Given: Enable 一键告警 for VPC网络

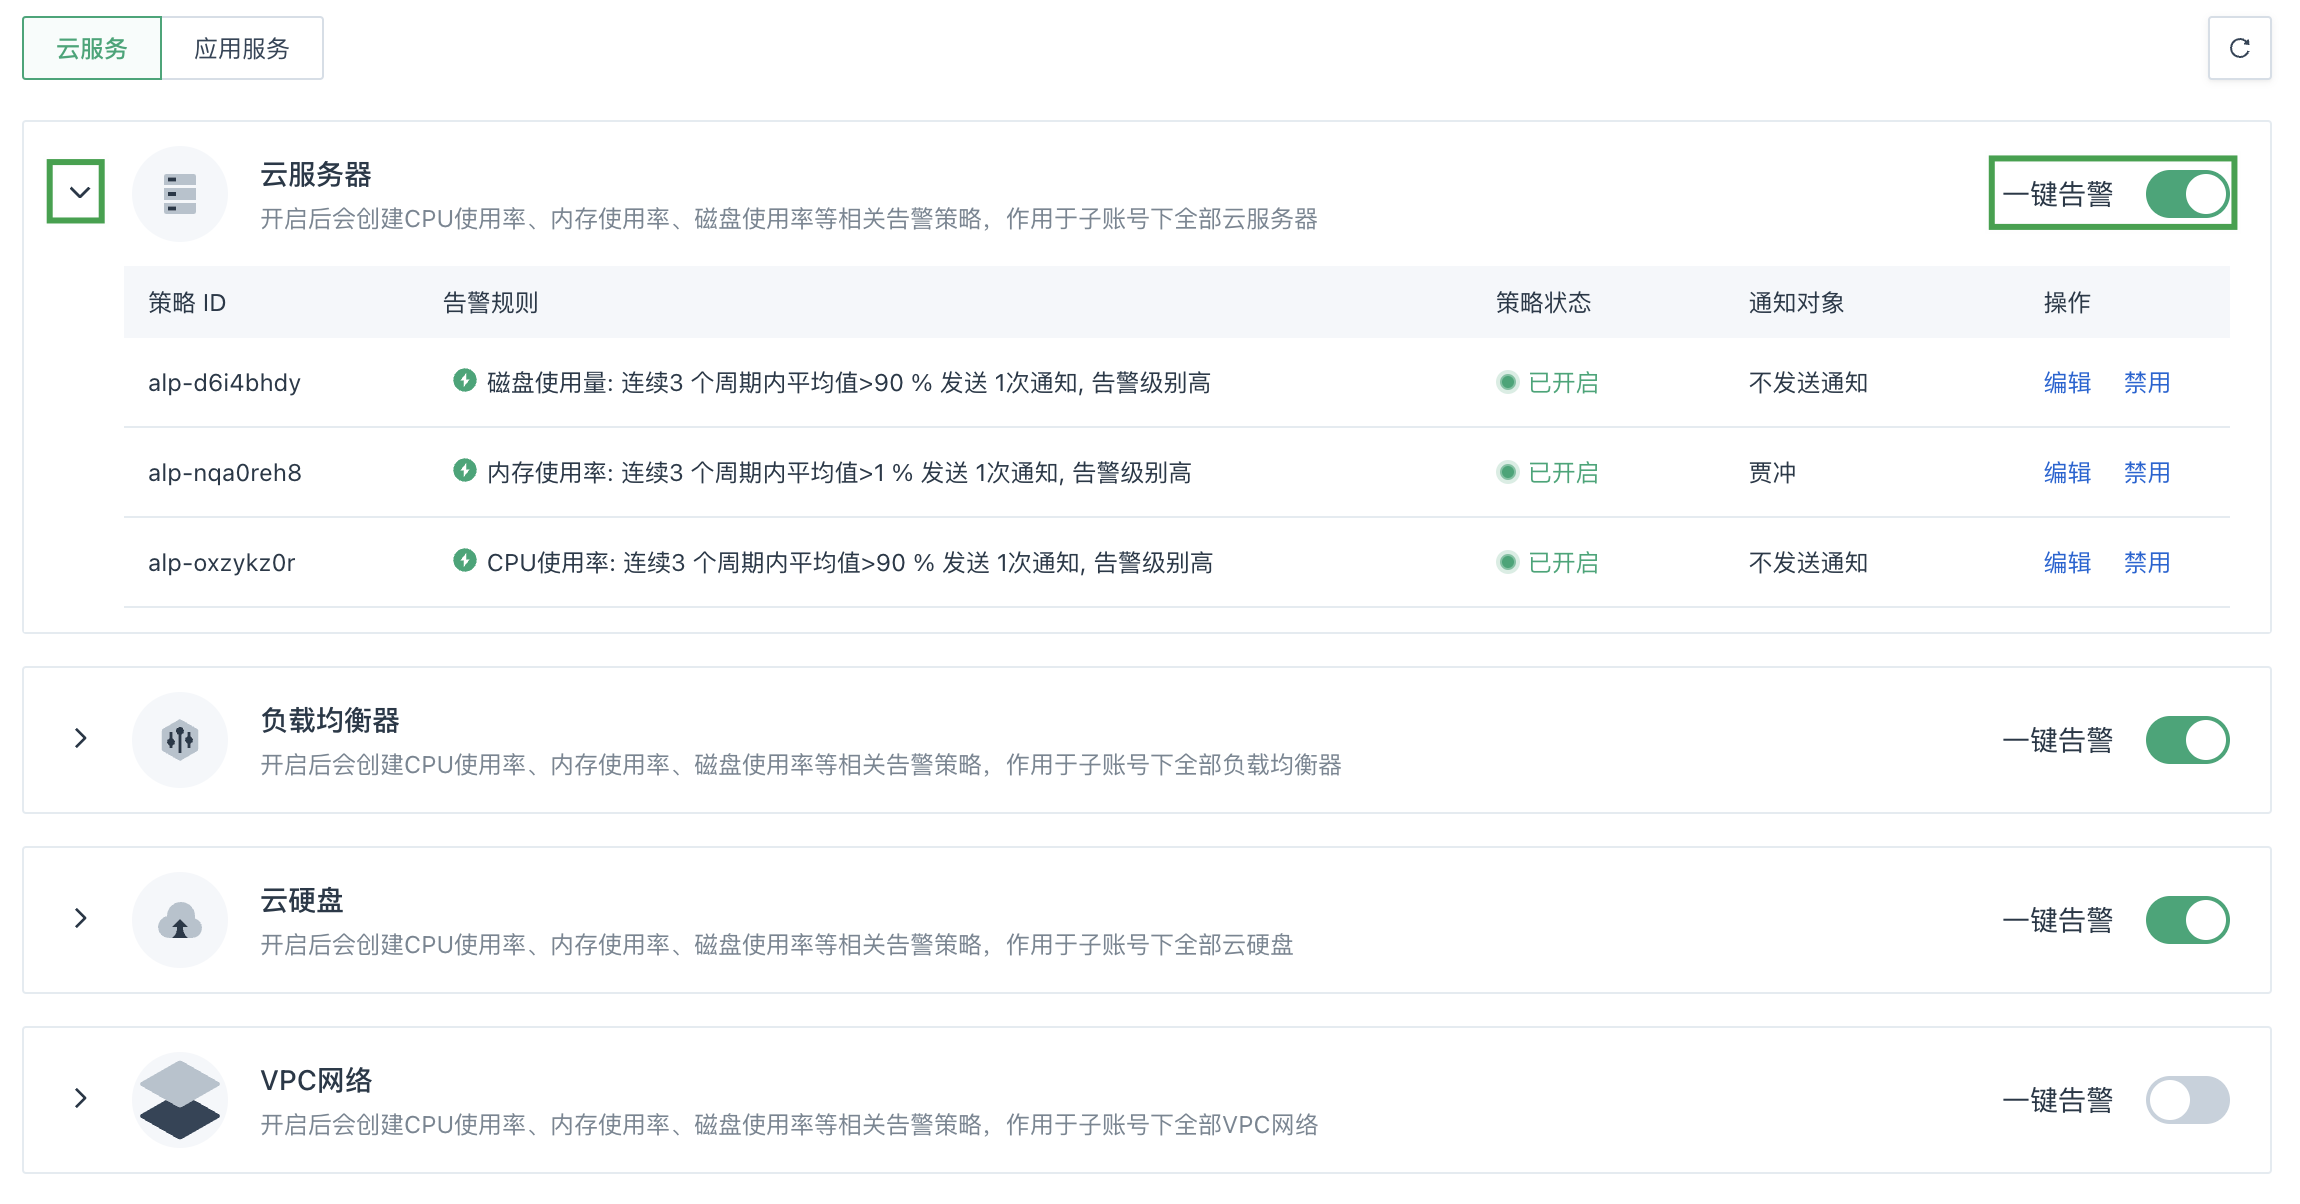Looking at the screenshot, I should tap(2187, 1100).
